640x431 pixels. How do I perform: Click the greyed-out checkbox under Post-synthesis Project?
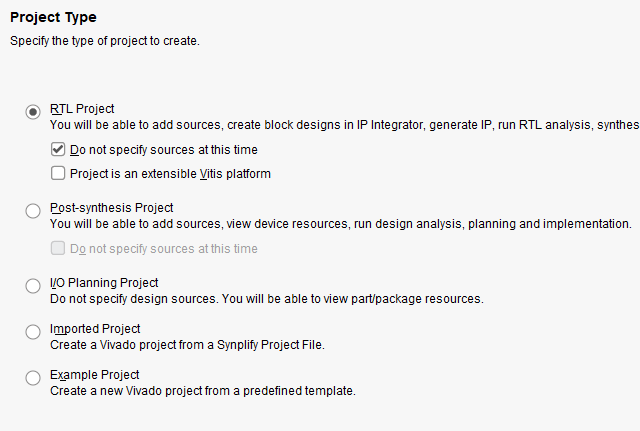58,248
